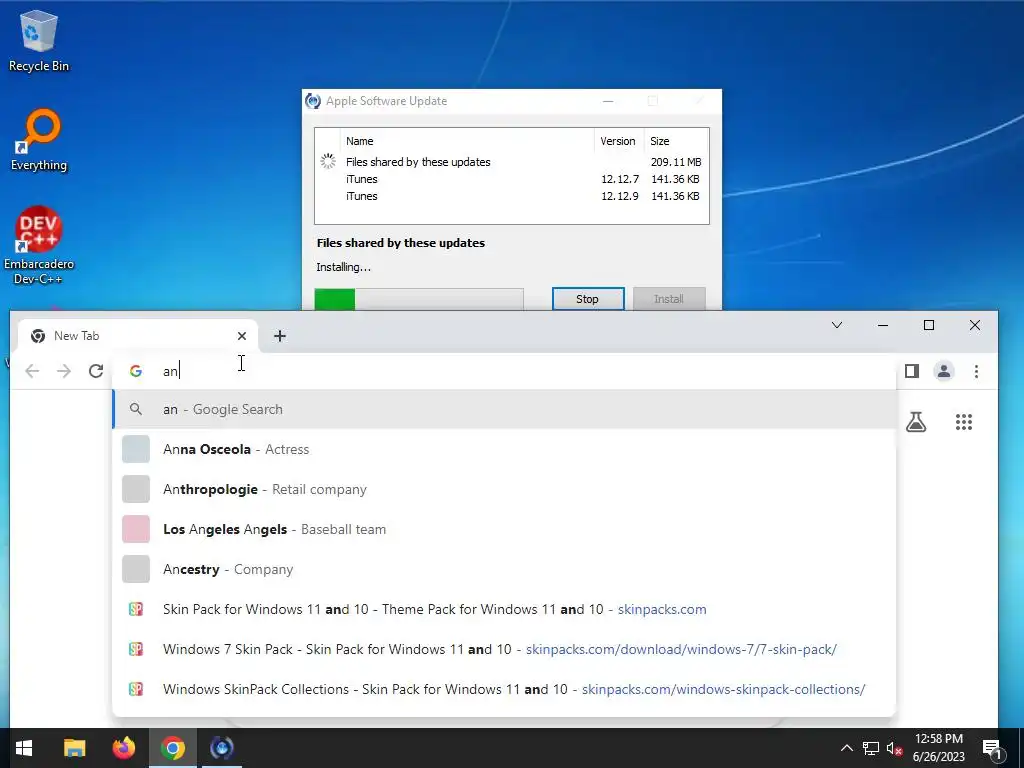This screenshot has height=768, width=1024.
Task: Click the Google G icon in address bar
Action: point(136,371)
